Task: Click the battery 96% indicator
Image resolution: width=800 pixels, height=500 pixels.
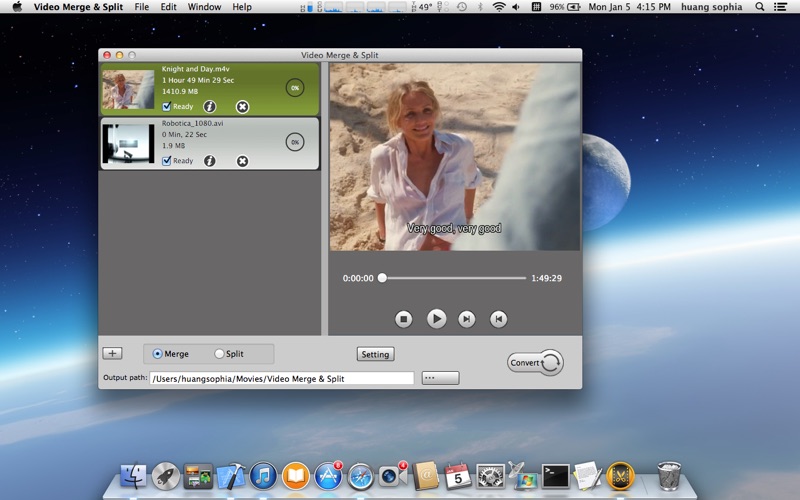Action: pyautogui.click(x=565, y=7)
